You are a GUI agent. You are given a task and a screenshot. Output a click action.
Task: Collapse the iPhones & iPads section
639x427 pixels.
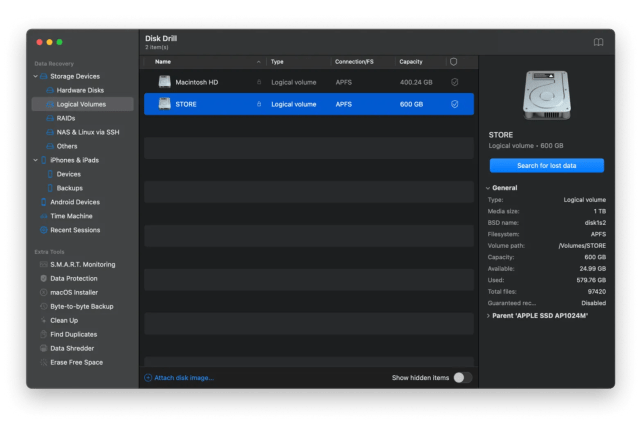coord(35,160)
